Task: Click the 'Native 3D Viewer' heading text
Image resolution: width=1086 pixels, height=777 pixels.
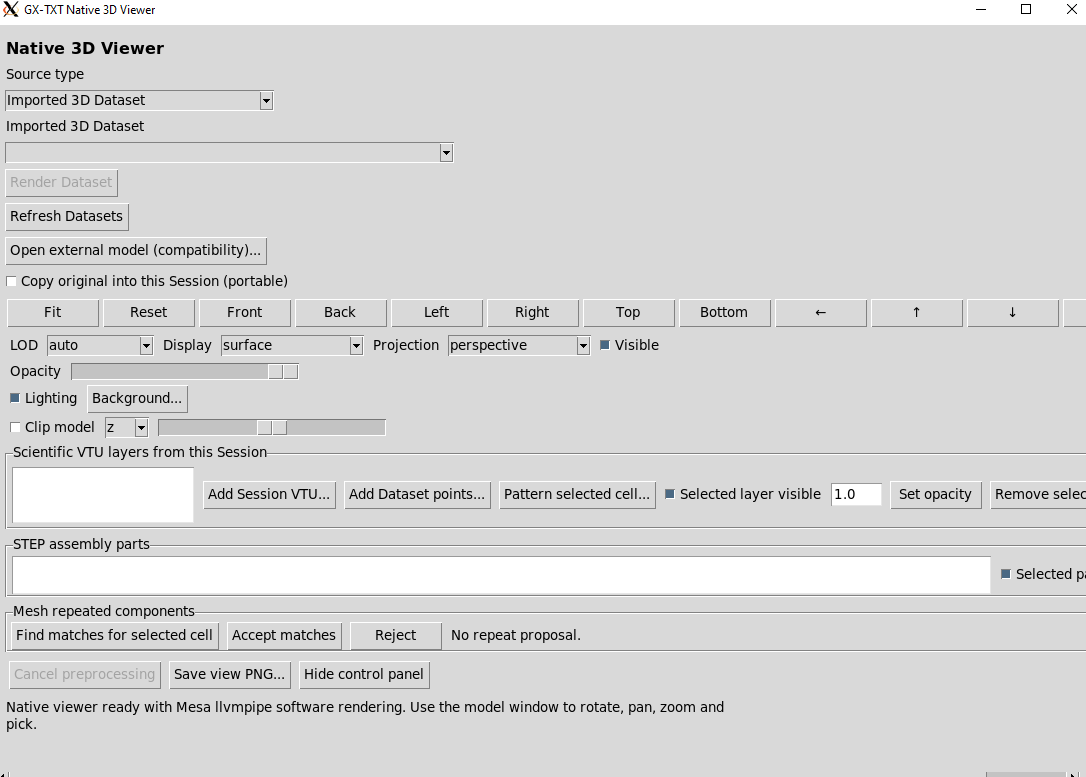Action: click(85, 48)
